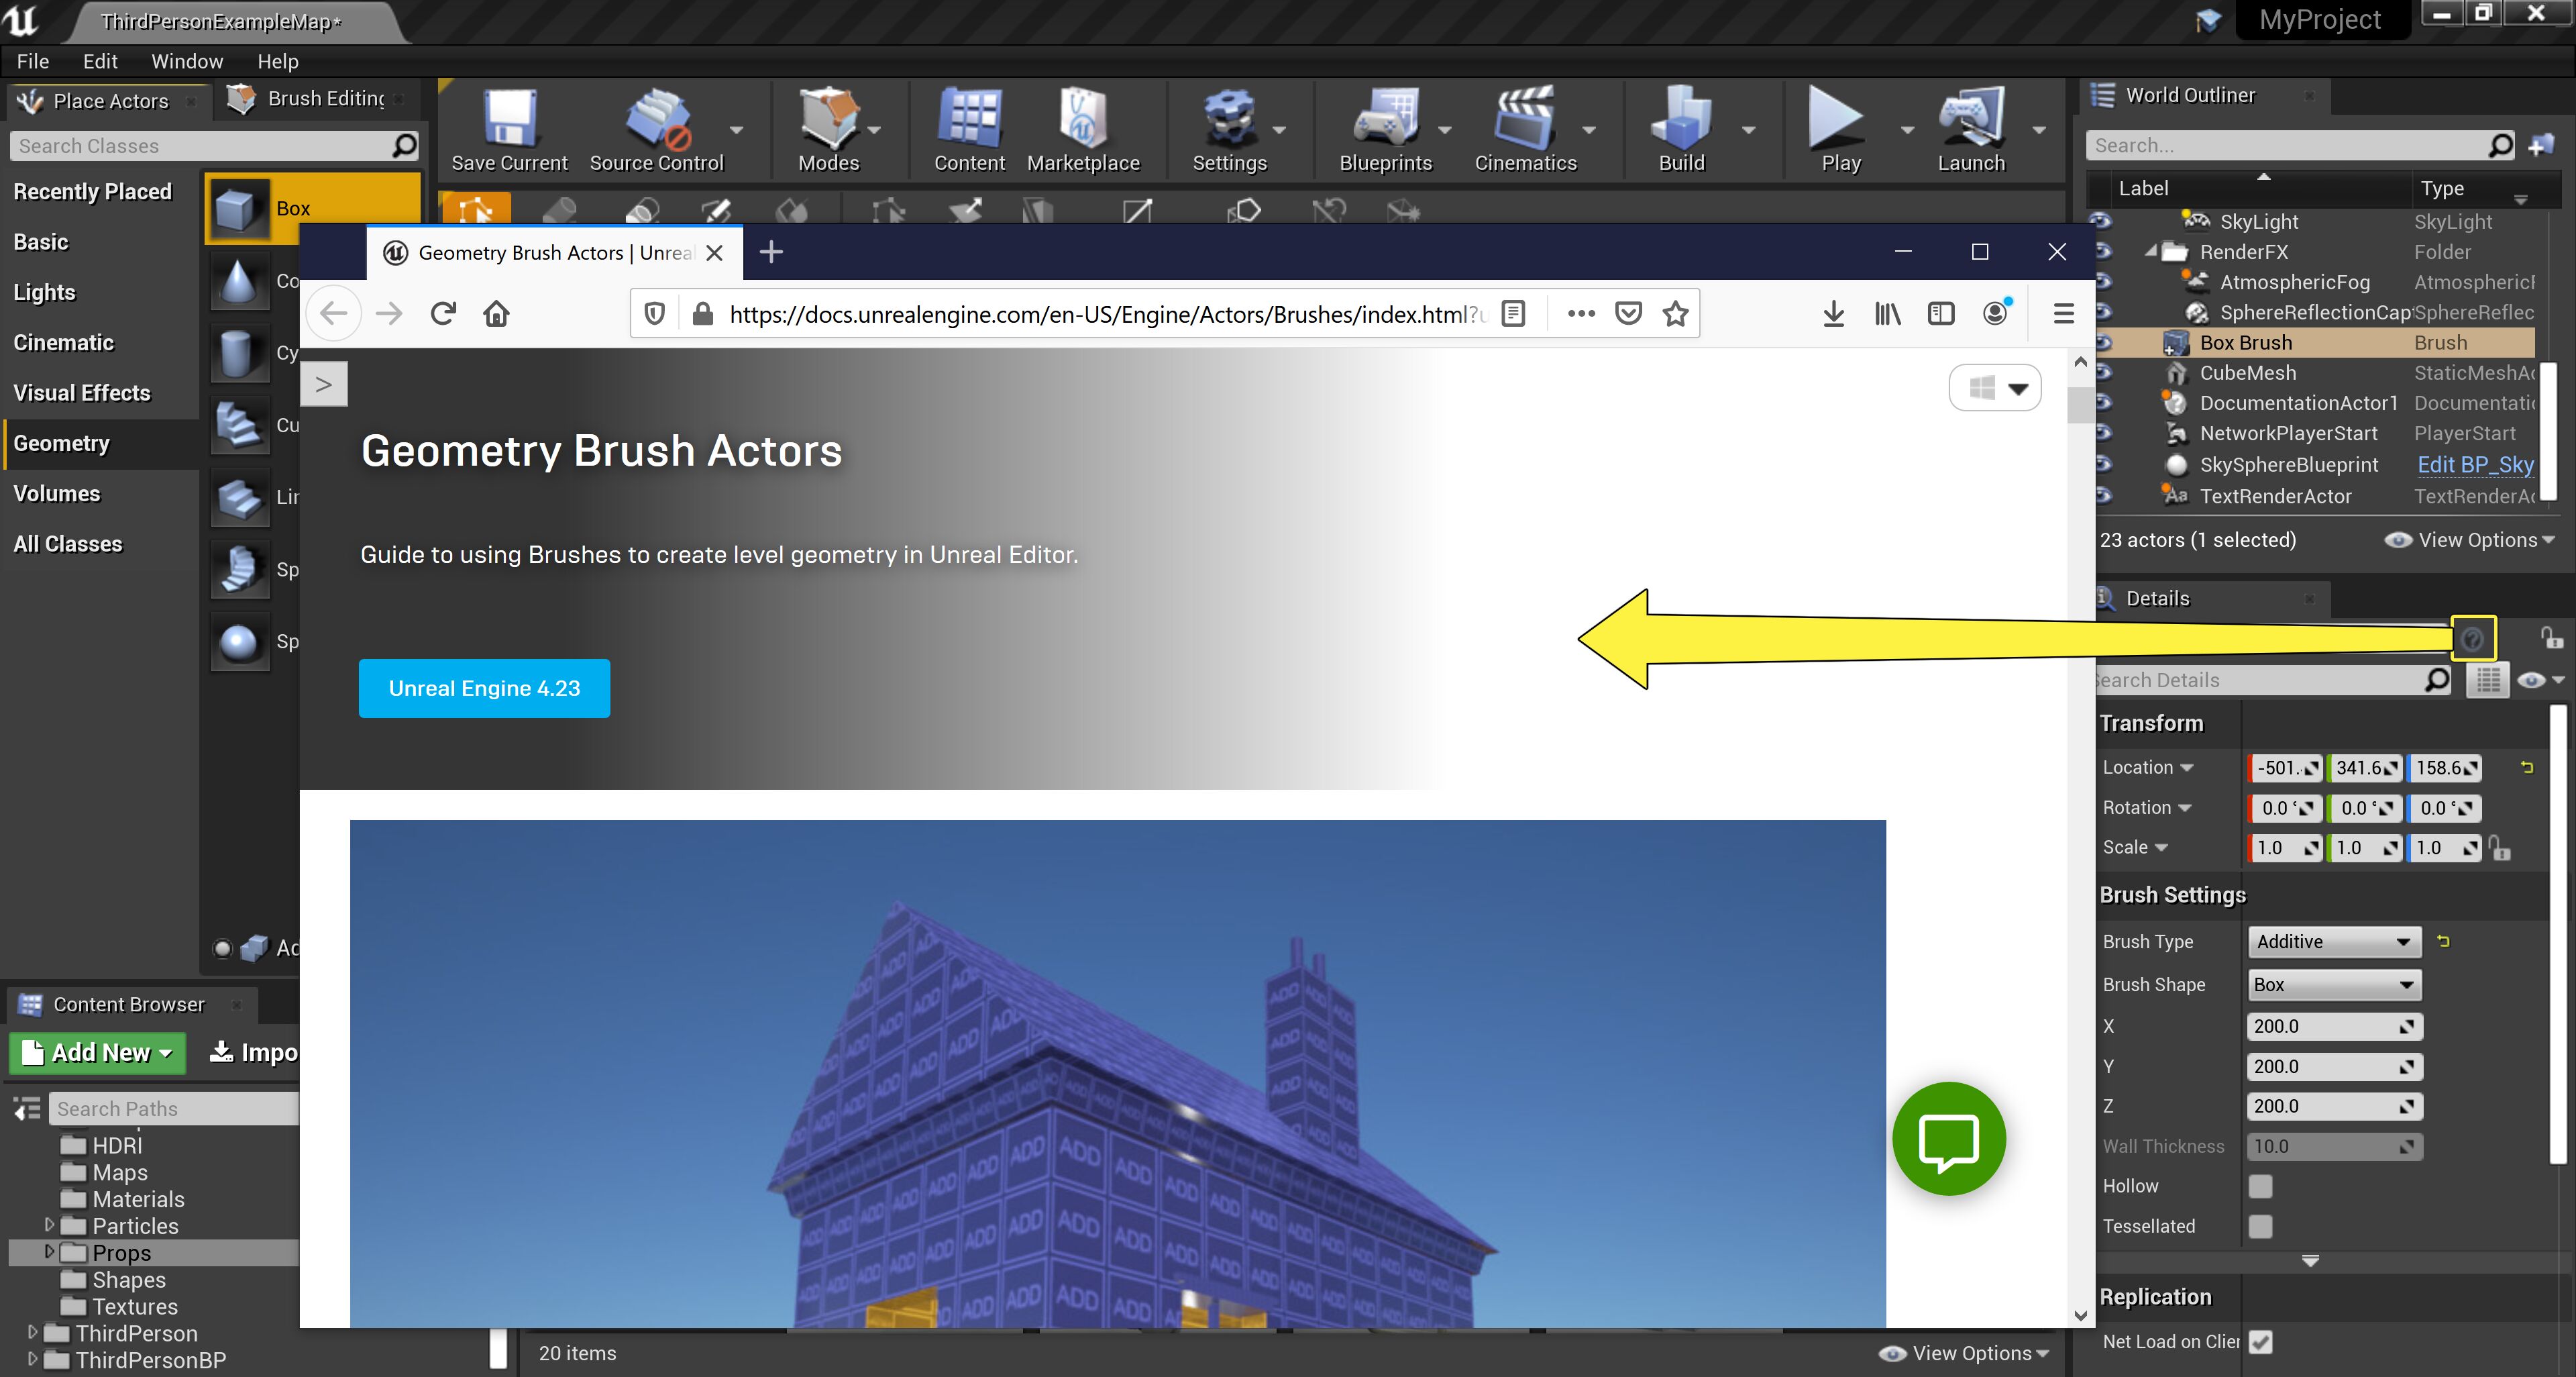
Task: Click the Unreal Engine 4.23 button
Action: coord(484,688)
